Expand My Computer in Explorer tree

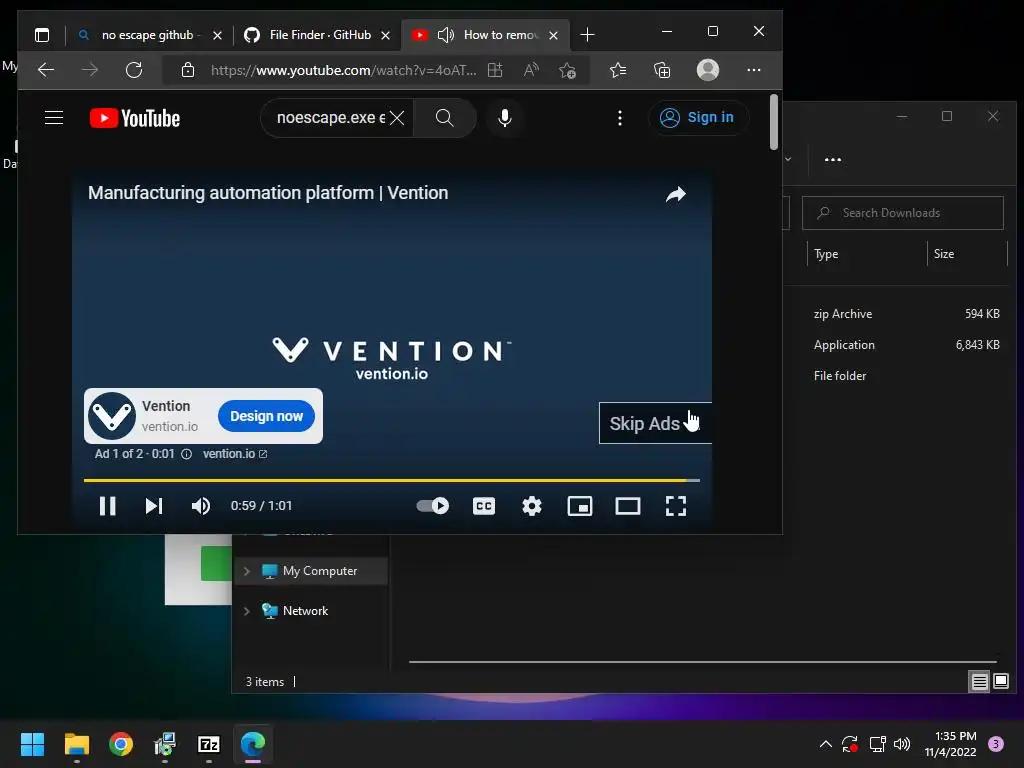point(247,571)
